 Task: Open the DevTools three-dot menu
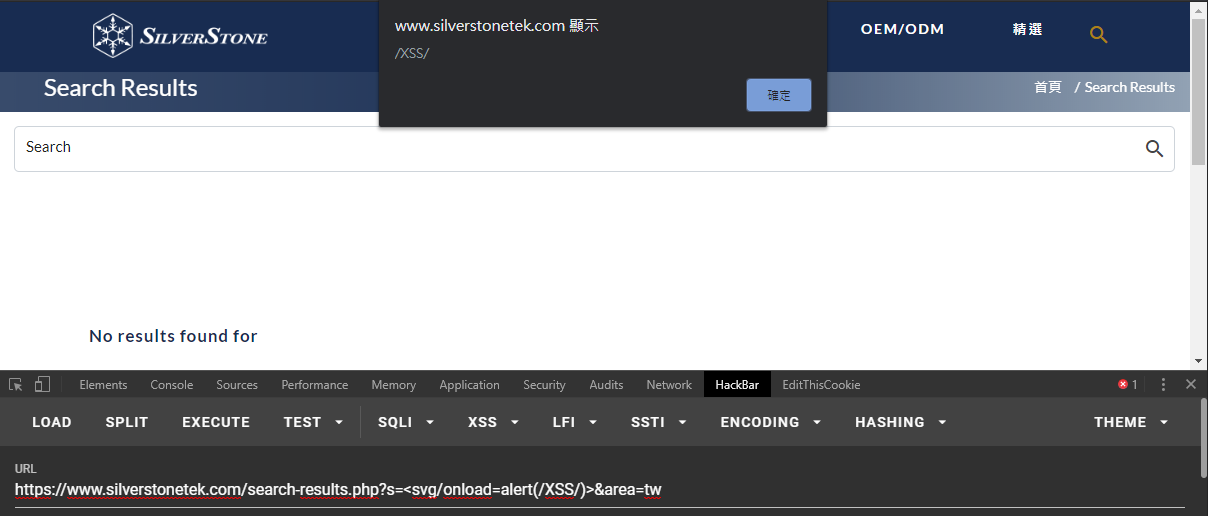[1163, 384]
